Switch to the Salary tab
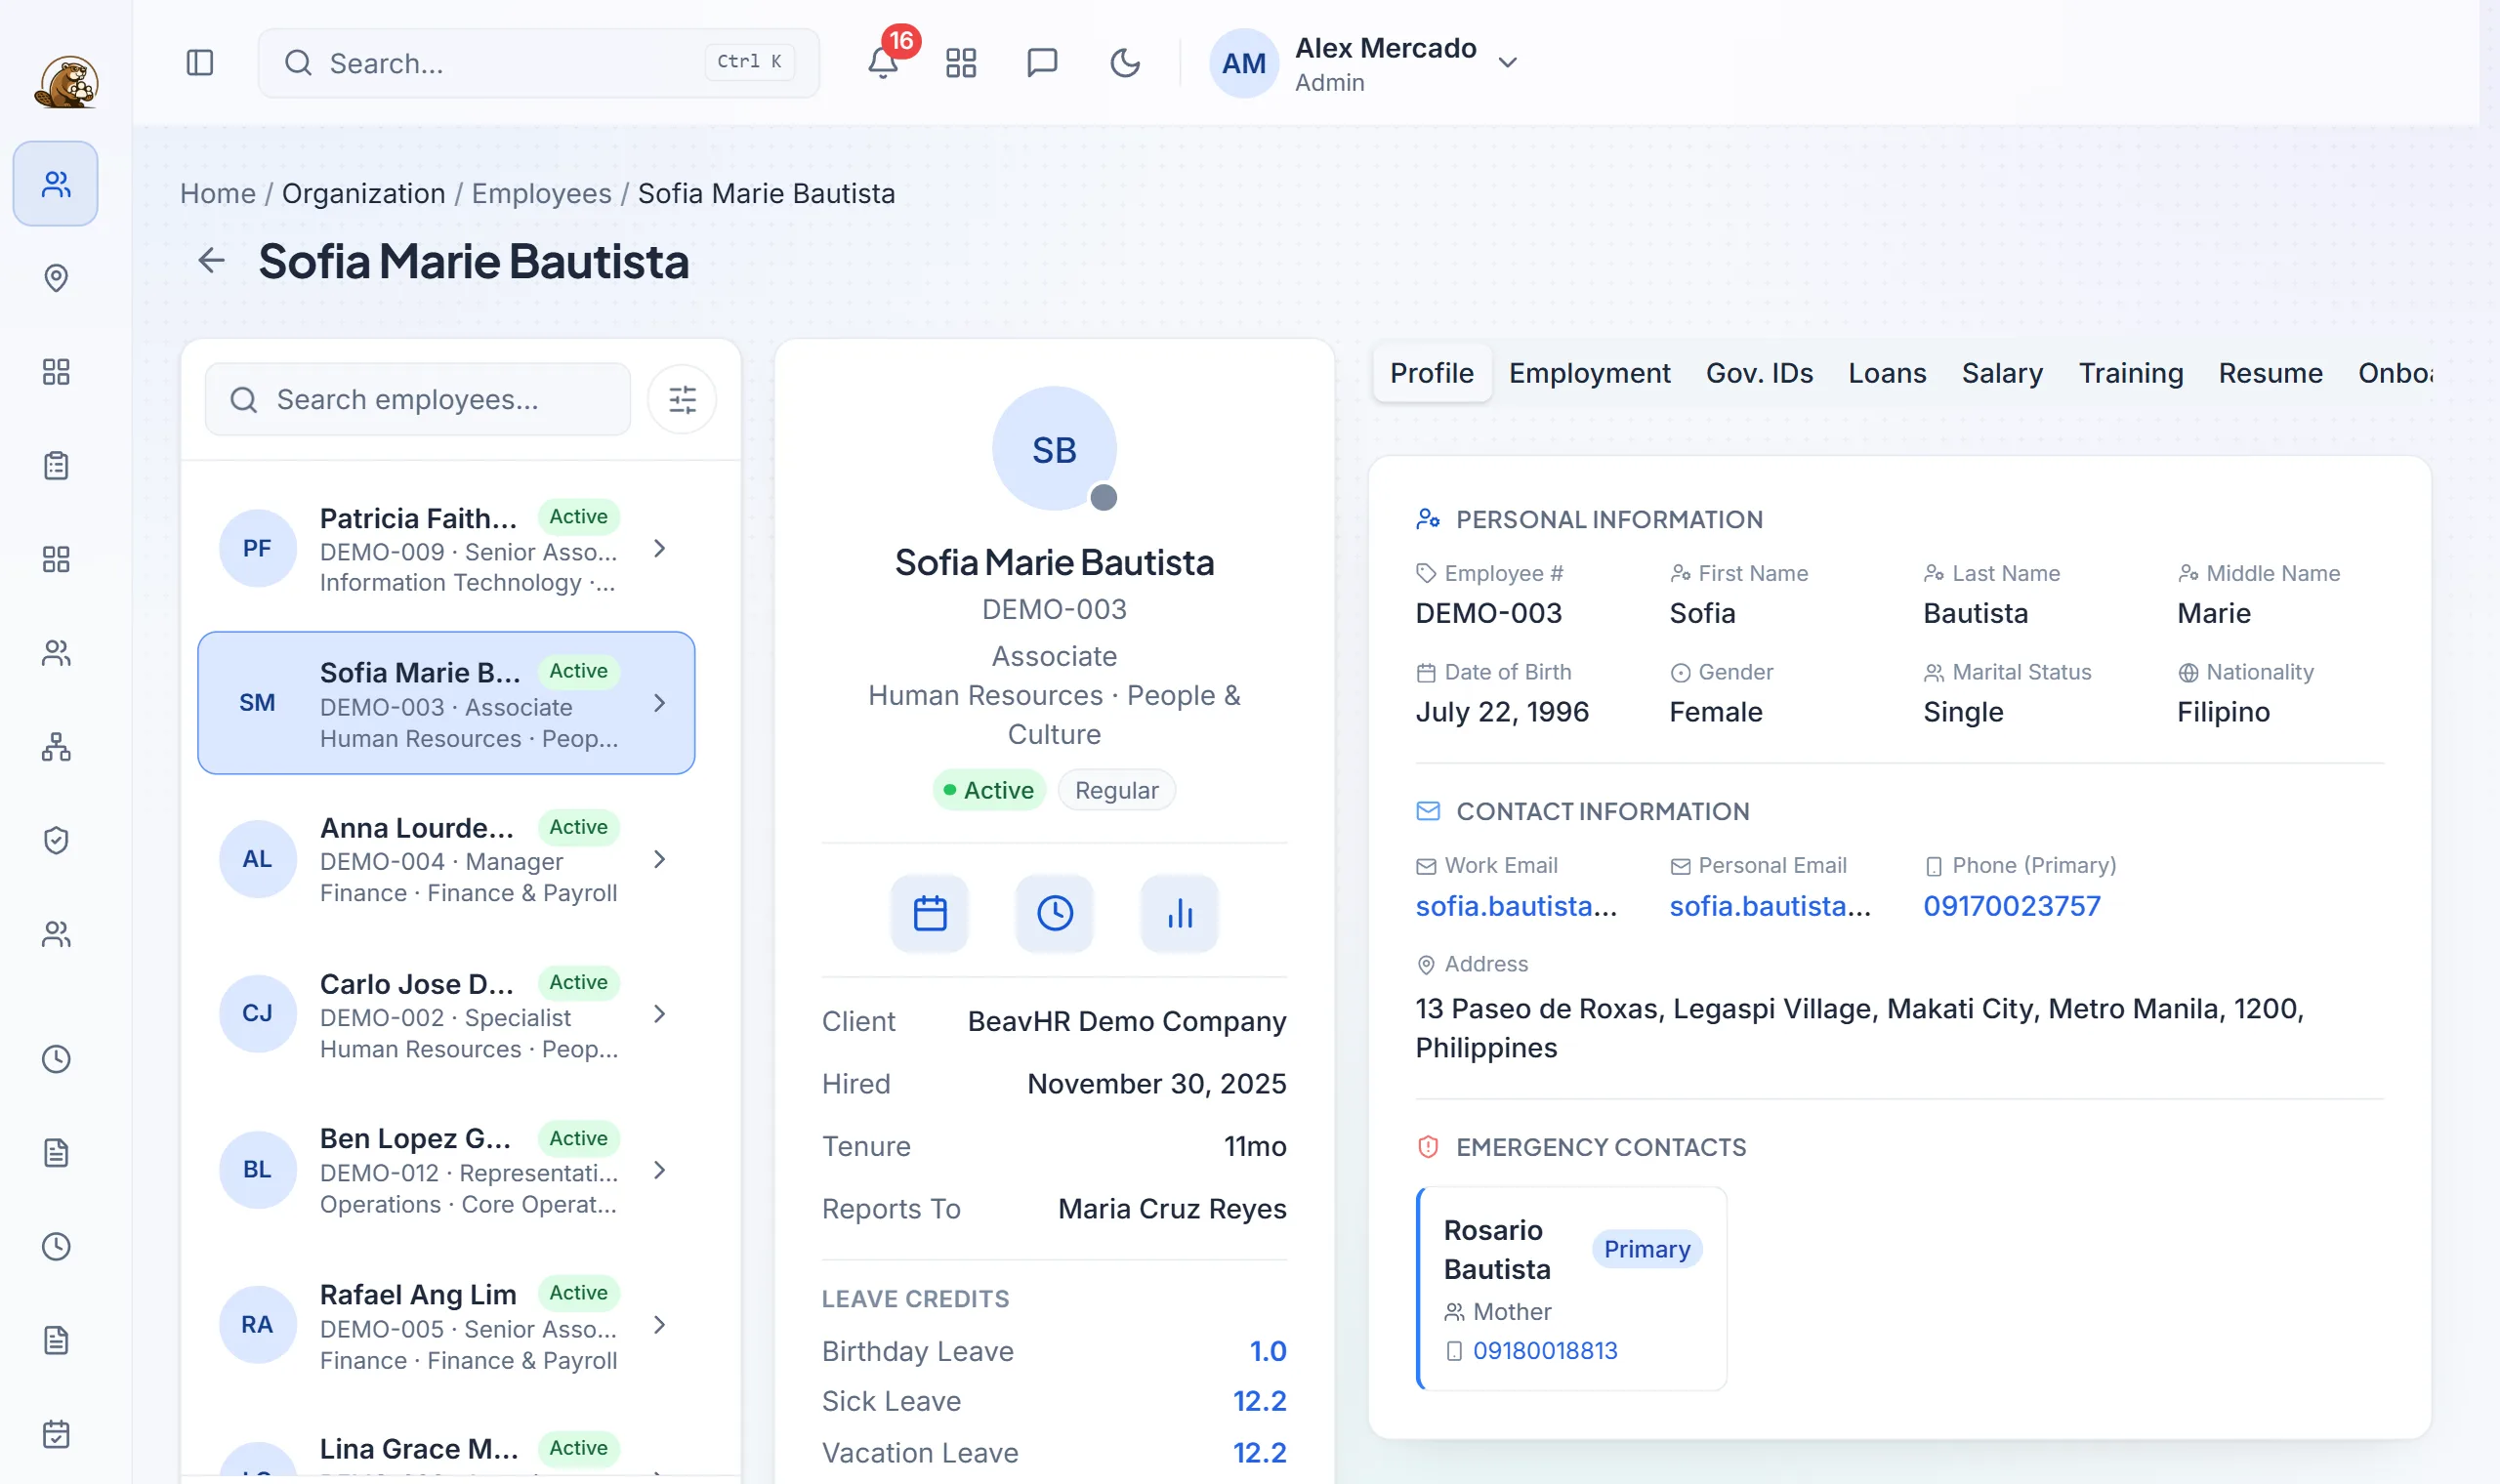Viewport: 2500px width, 1484px height. (x=2002, y=374)
